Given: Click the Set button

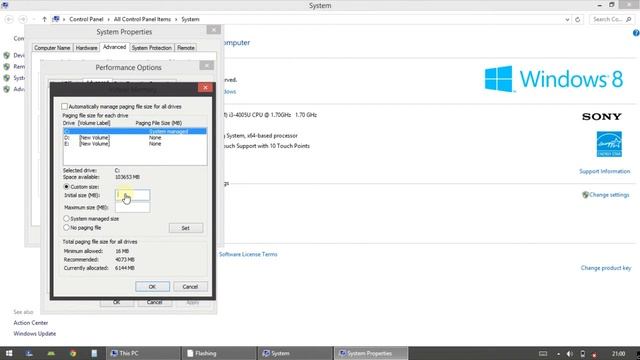Looking at the screenshot, I should [x=186, y=228].
